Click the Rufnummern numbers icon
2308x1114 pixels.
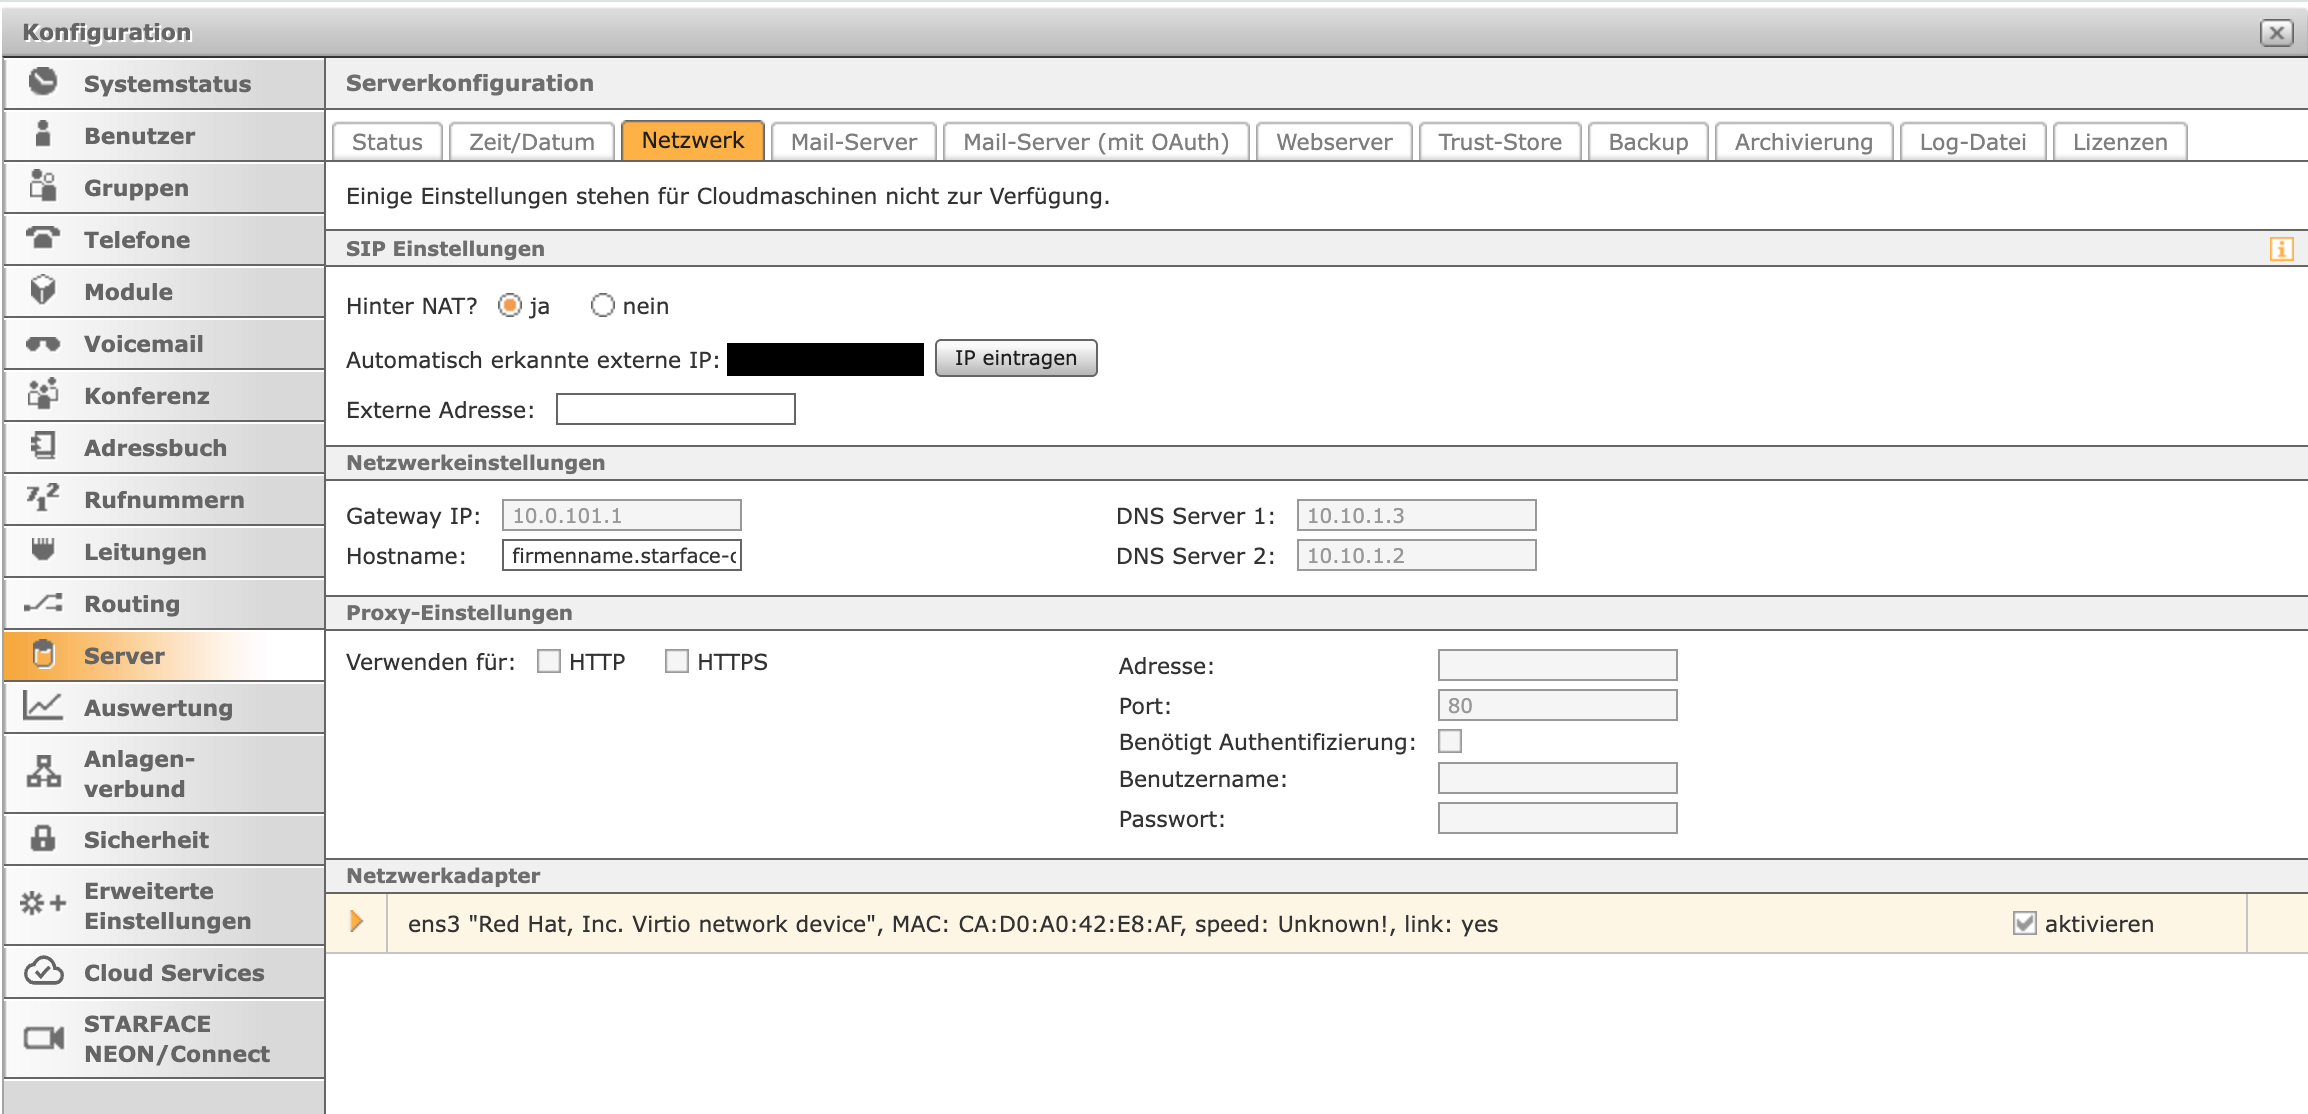(43, 497)
